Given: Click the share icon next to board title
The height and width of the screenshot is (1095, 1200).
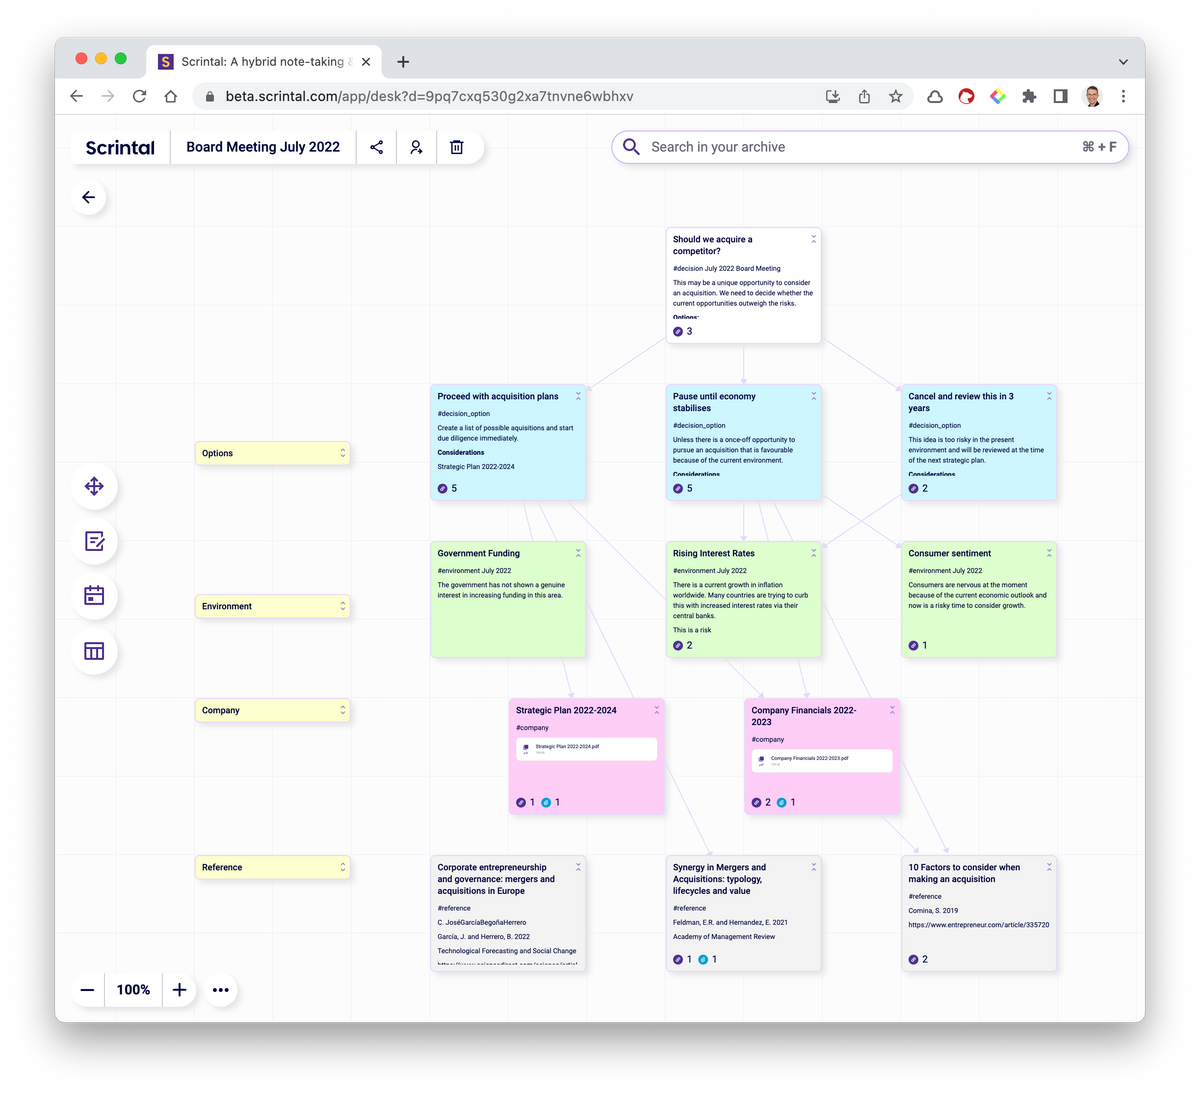Looking at the screenshot, I should (377, 146).
